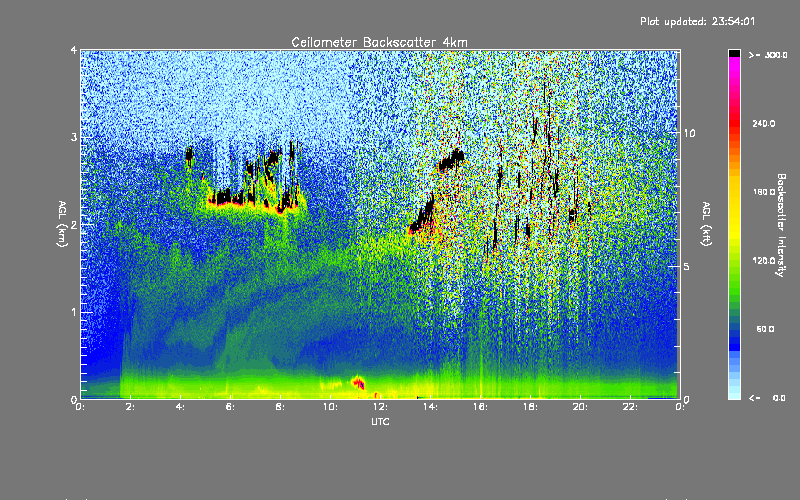Click the '60.0' colorbar value
Viewport: 800px width, 500px height.
point(765,330)
